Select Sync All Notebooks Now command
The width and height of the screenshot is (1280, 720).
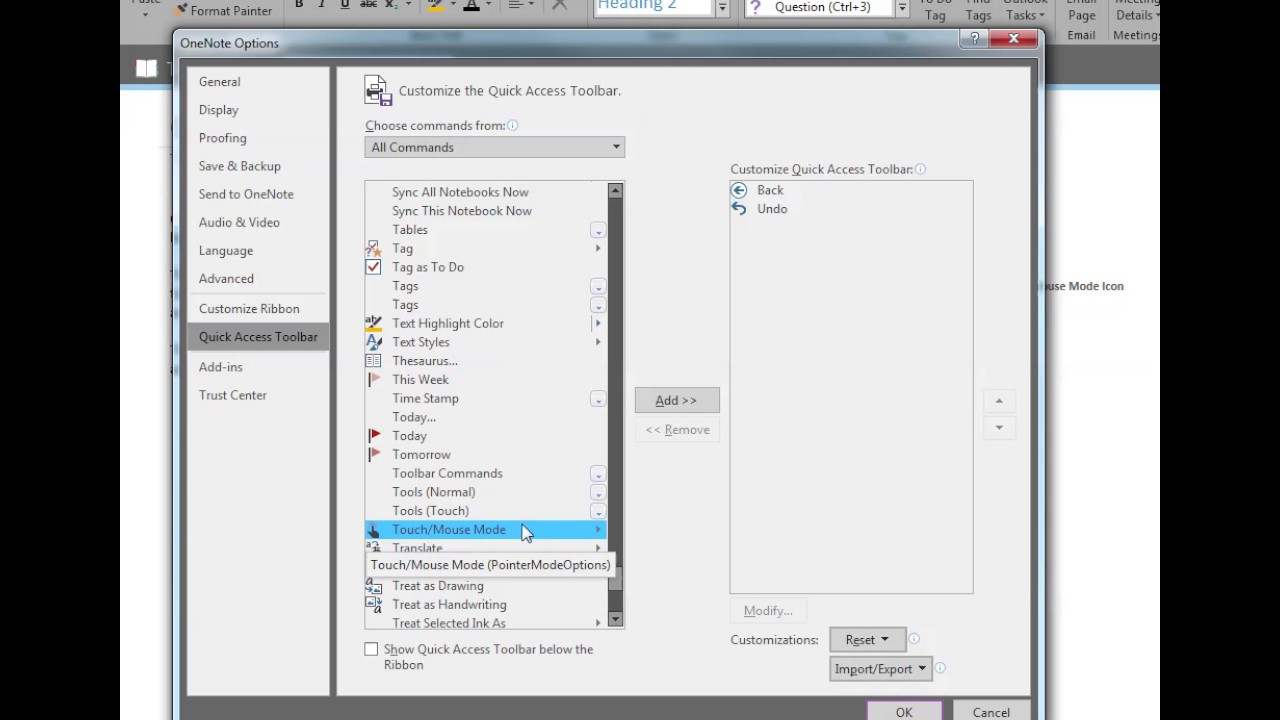point(486,192)
